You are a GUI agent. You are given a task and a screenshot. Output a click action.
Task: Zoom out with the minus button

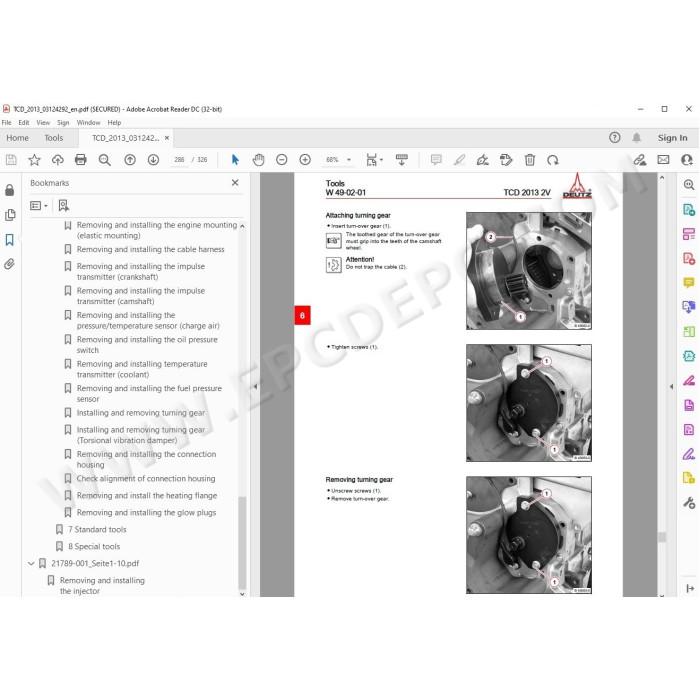coord(282,160)
